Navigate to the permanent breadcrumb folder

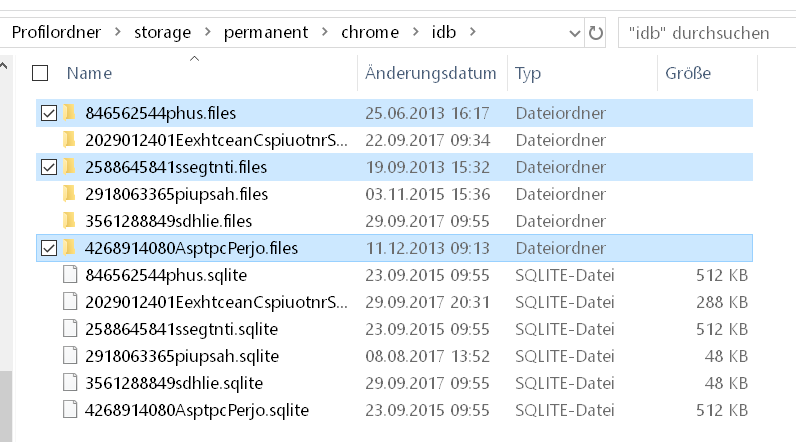(x=265, y=32)
